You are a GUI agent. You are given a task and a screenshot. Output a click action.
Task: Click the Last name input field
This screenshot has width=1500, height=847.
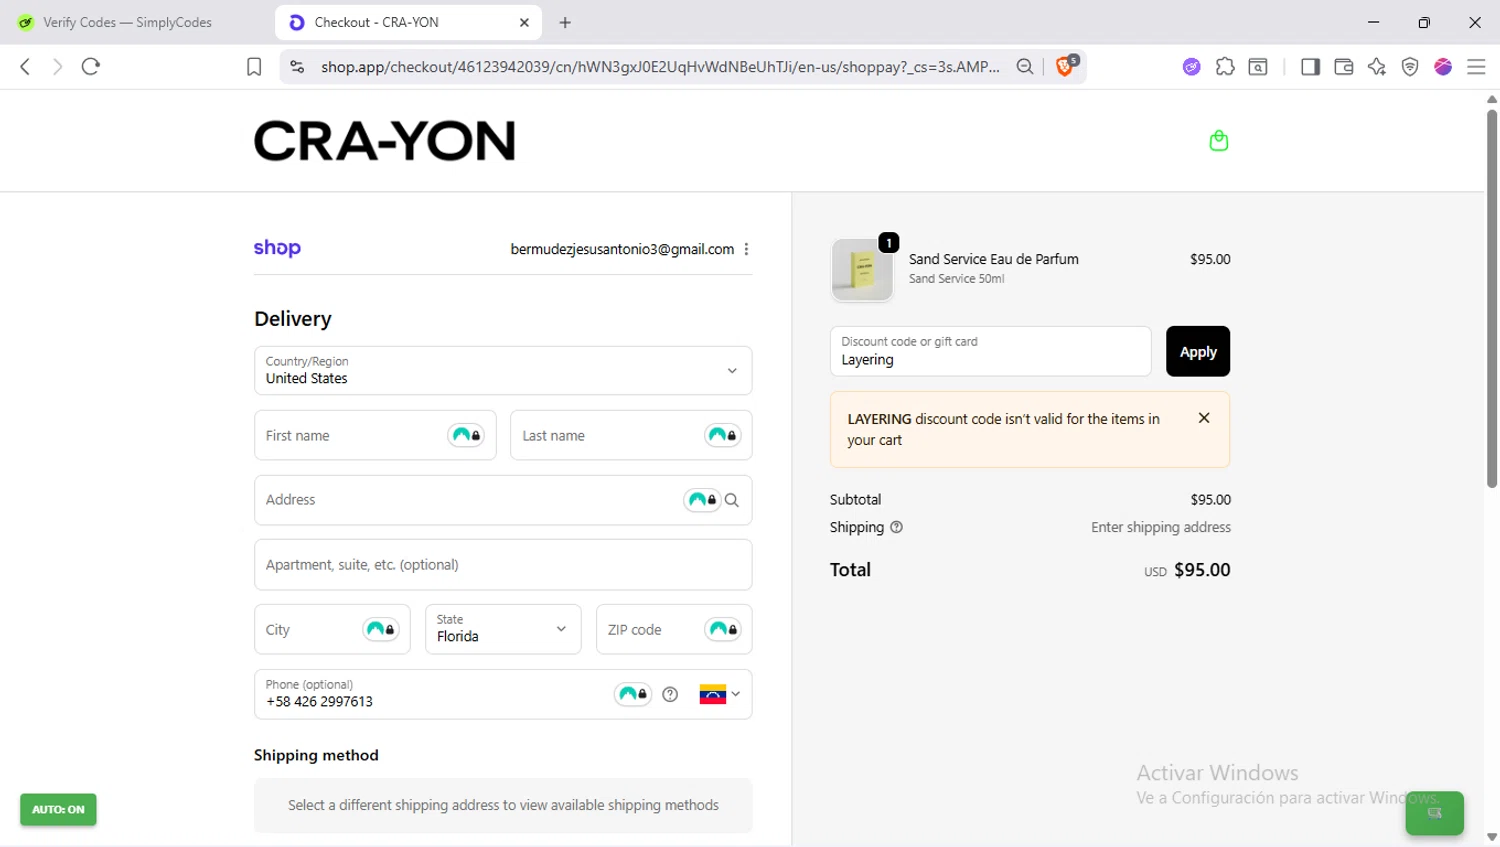631,435
